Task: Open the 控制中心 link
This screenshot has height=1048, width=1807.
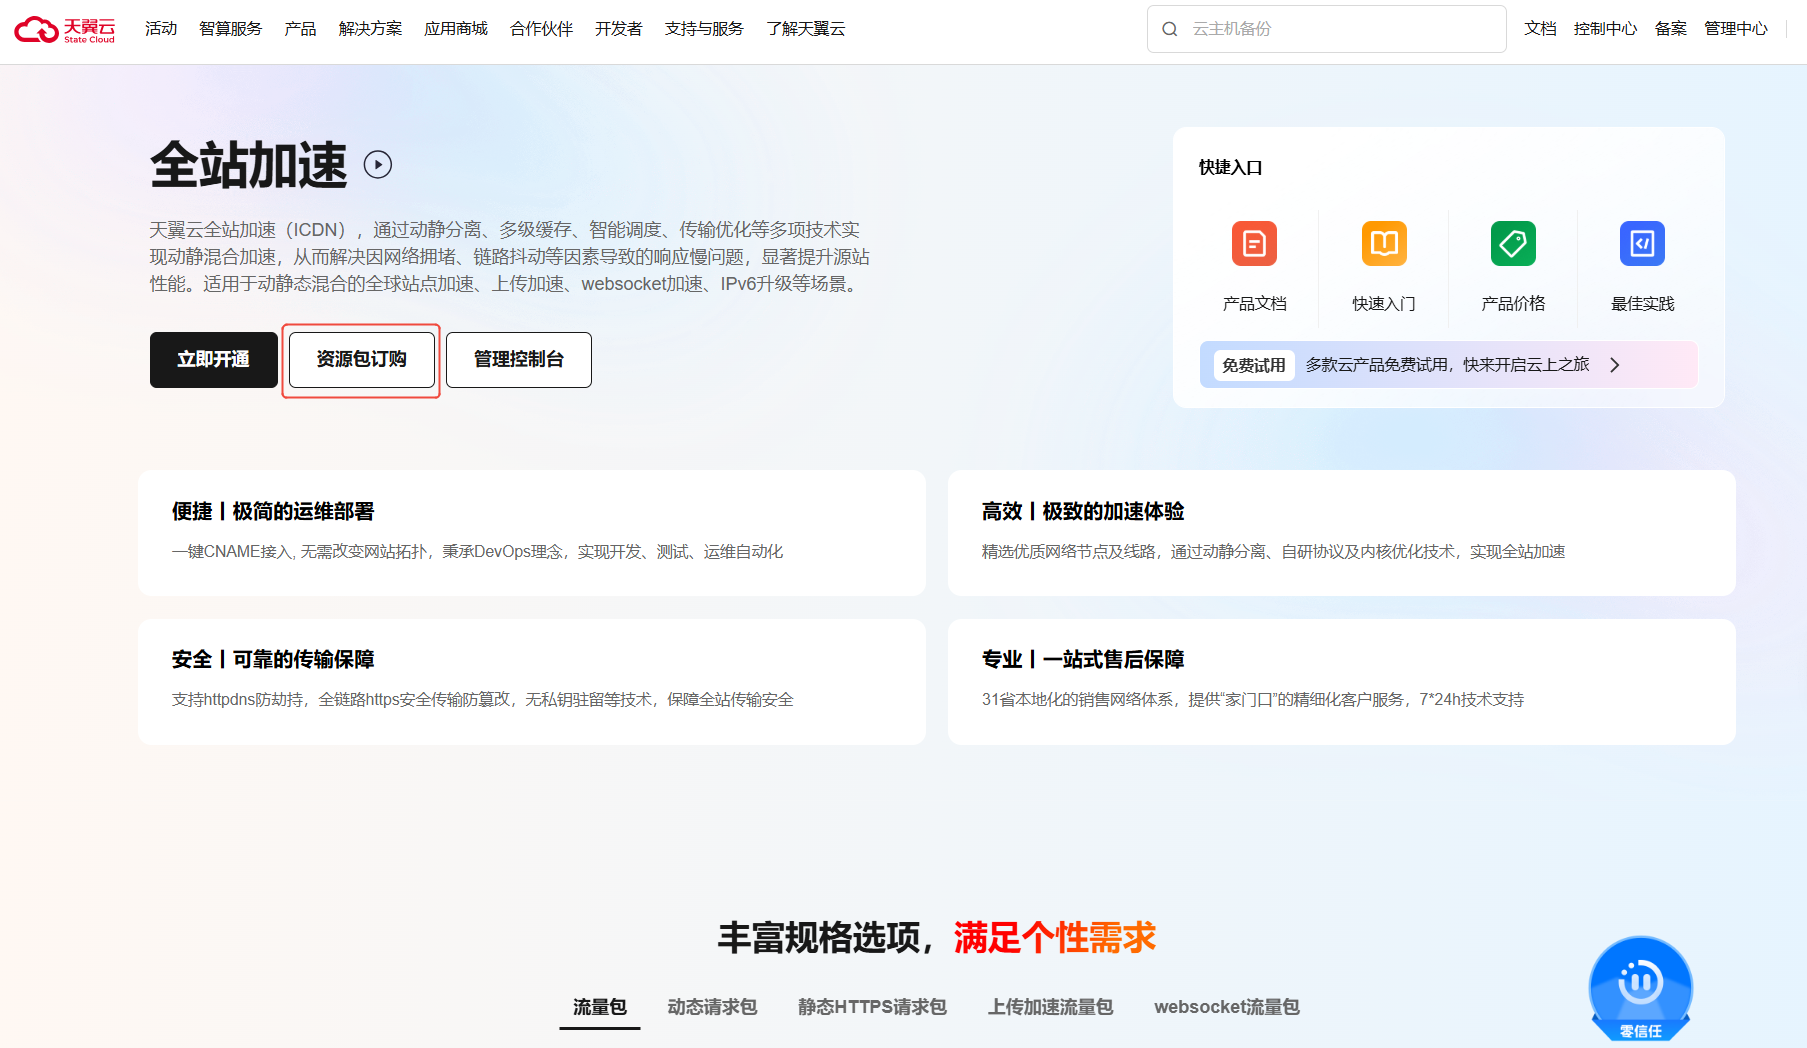Action: pos(1605,29)
